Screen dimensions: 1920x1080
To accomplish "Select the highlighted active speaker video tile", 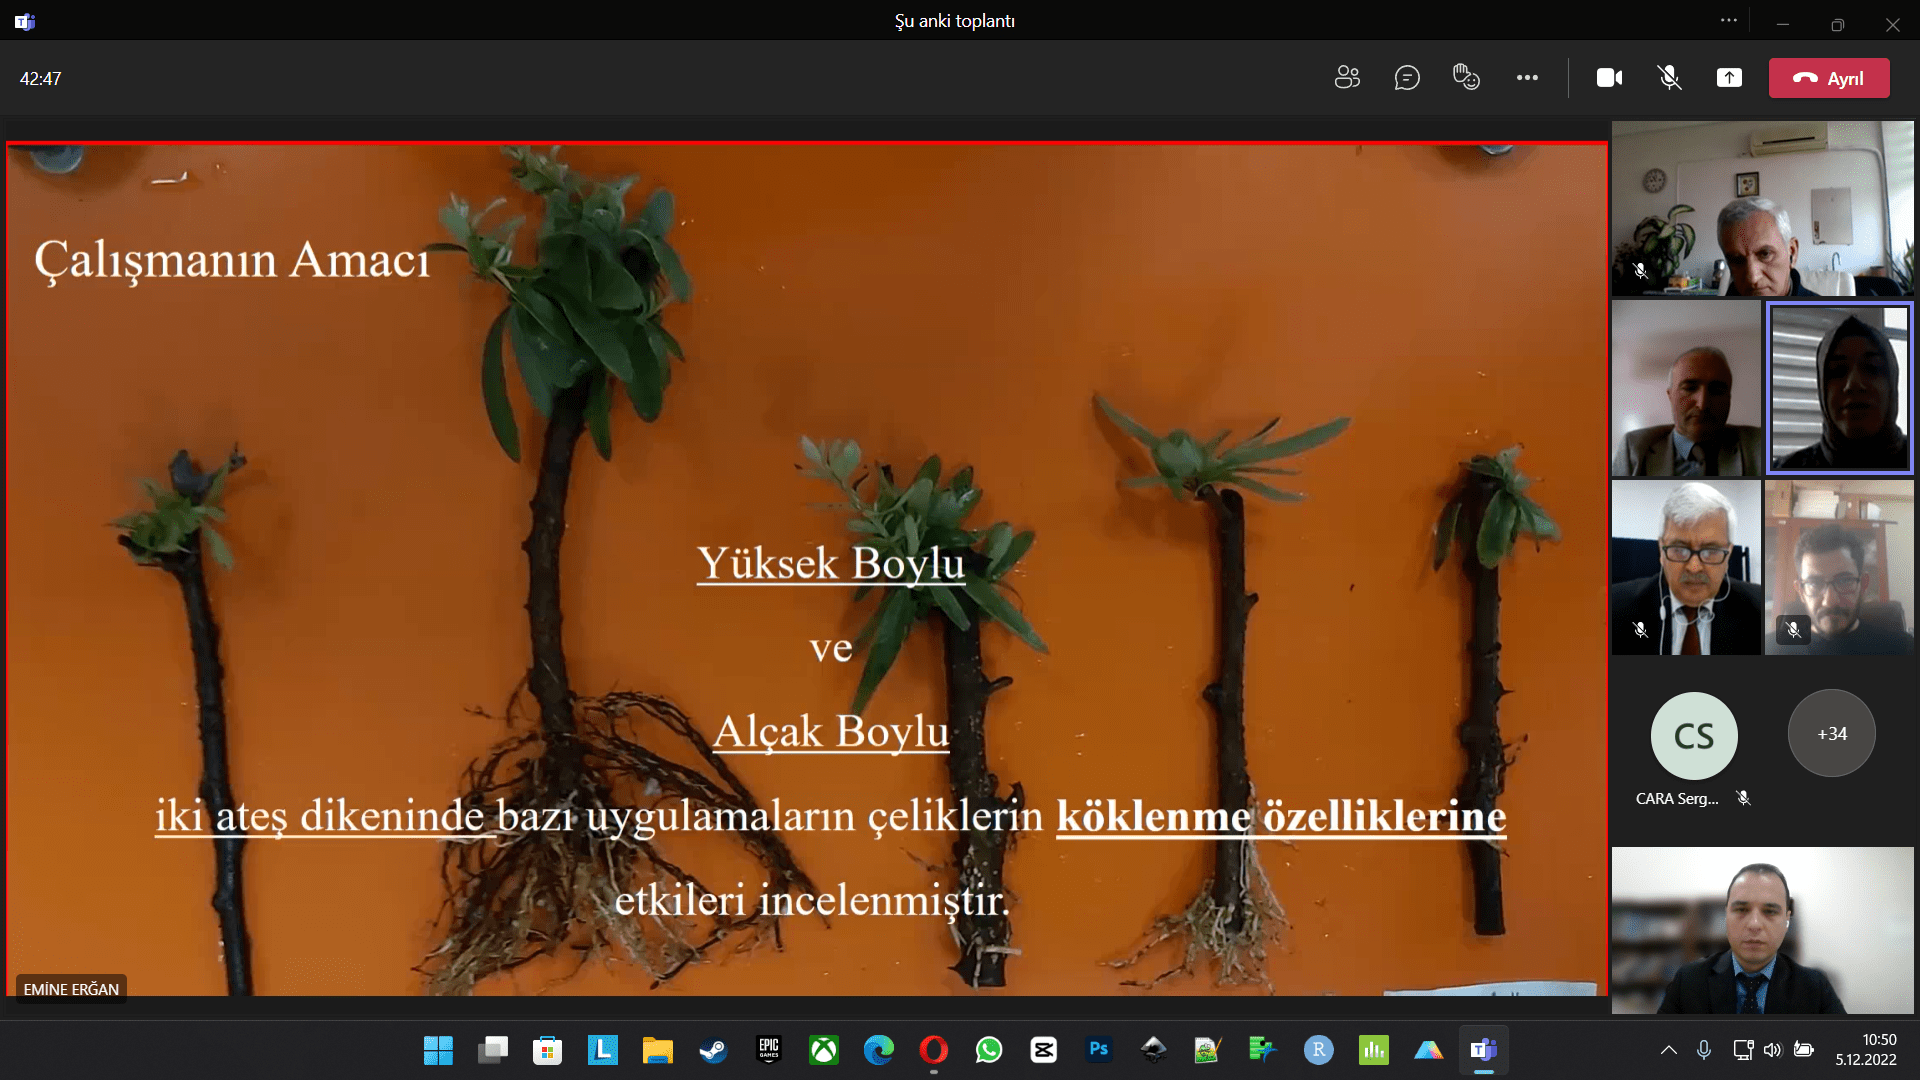I will coord(1839,388).
